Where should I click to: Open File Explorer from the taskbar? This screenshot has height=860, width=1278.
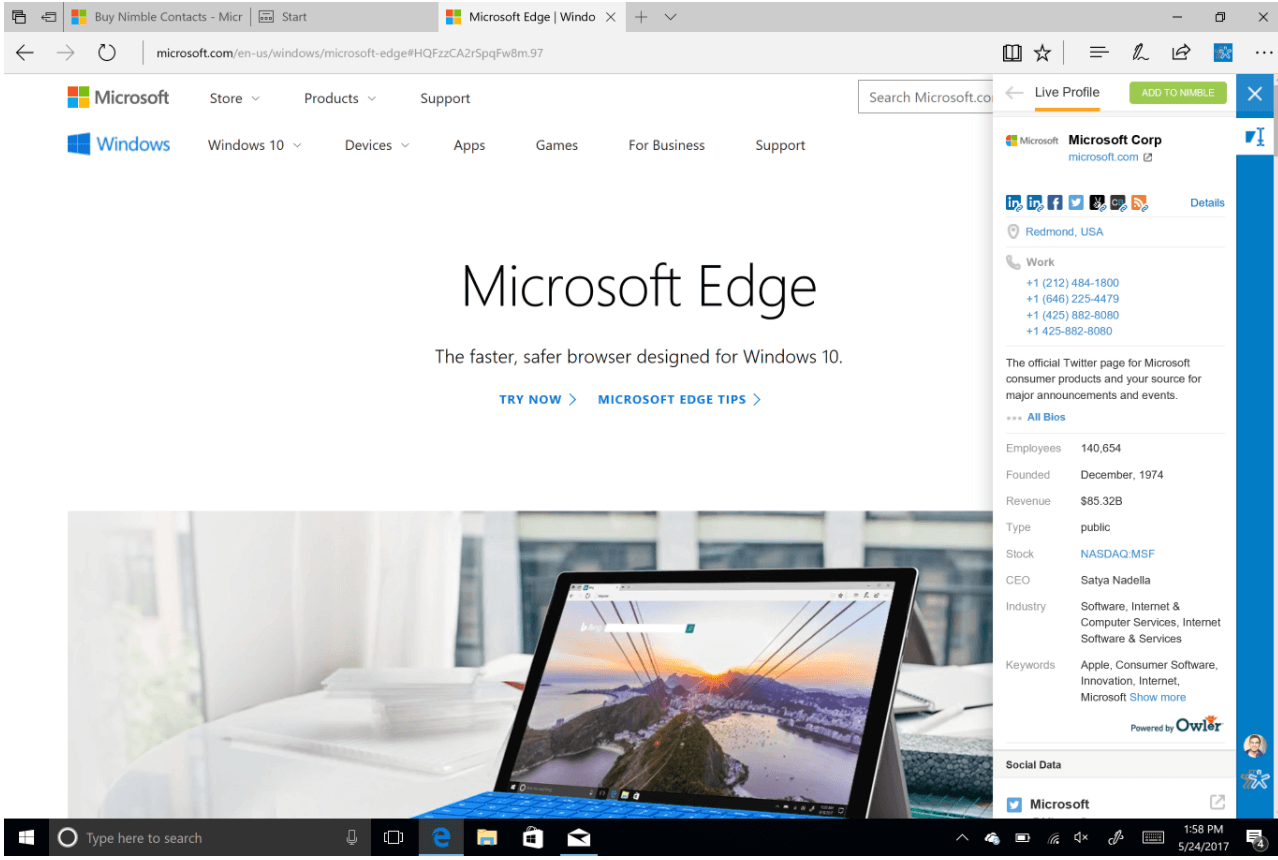(487, 838)
